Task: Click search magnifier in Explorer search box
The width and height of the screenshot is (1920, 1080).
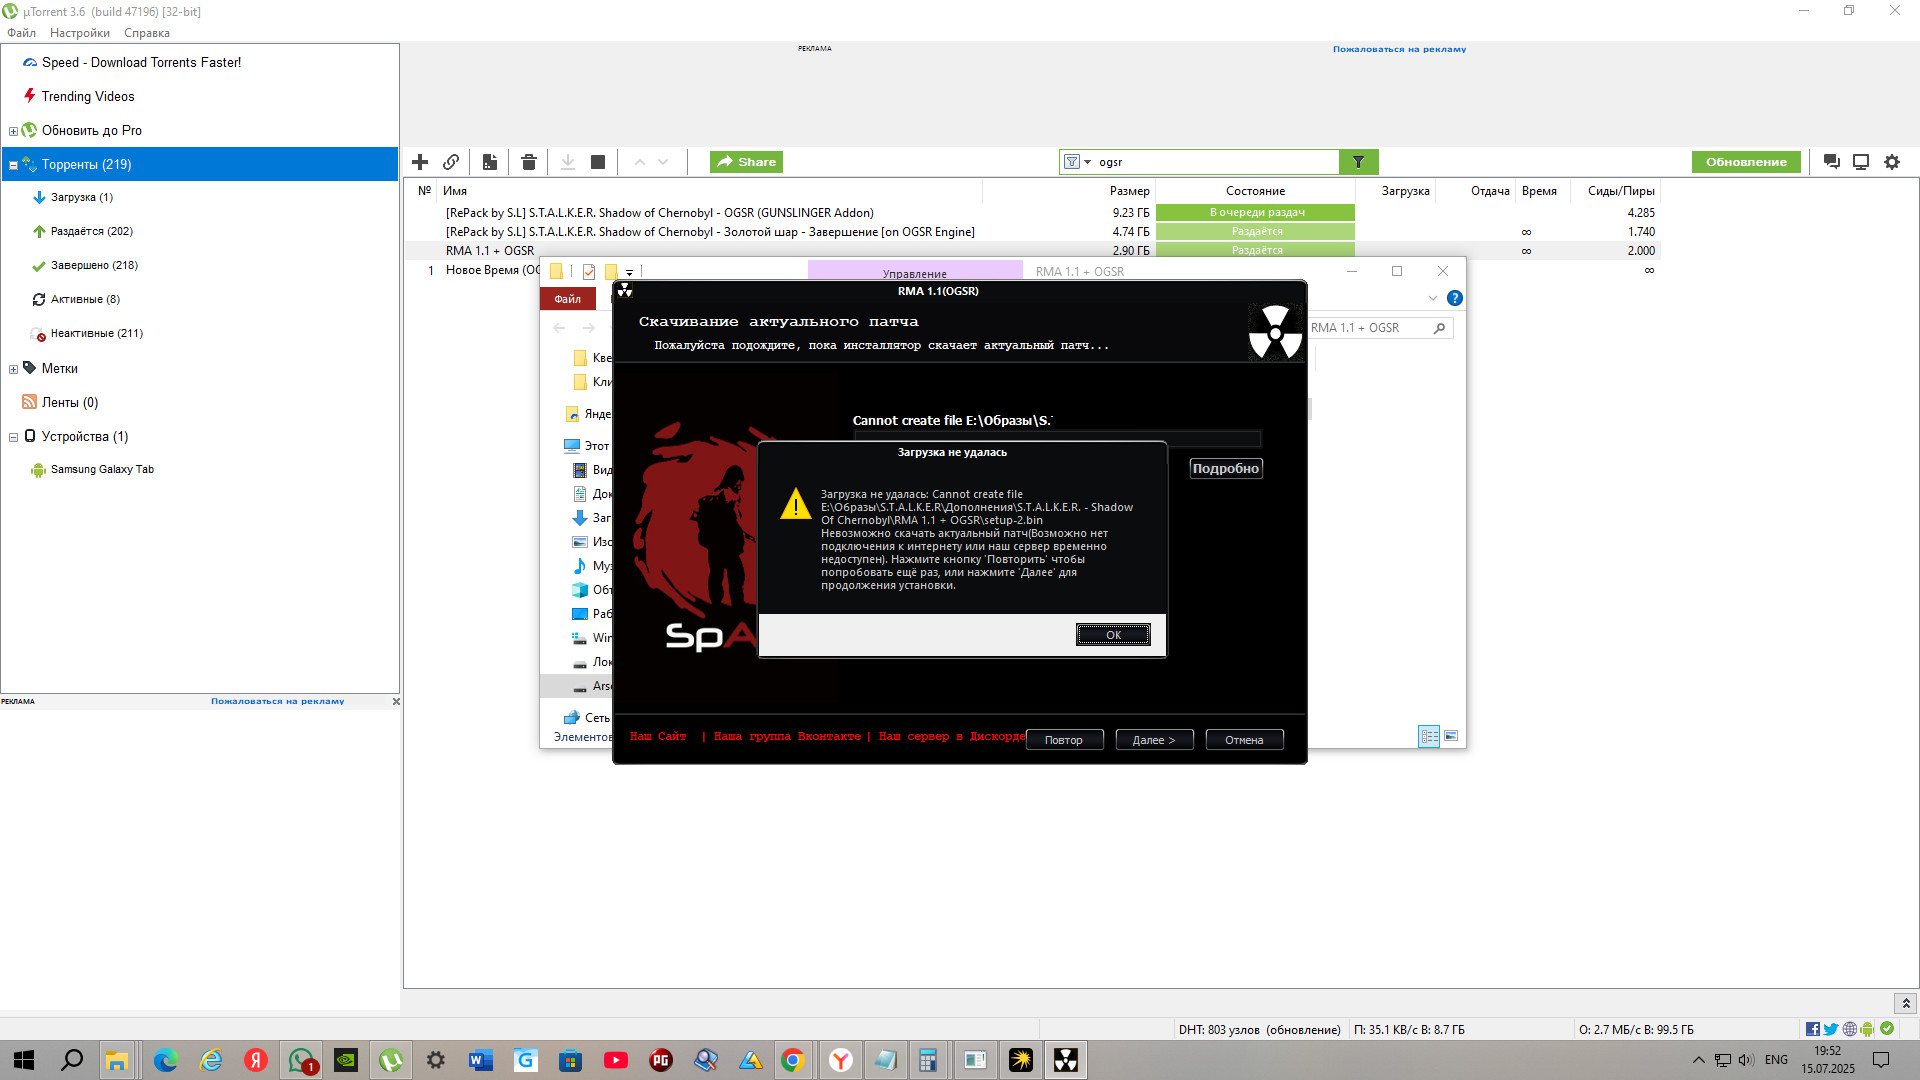Action: pyautogui.click(x=1439, y=328)
